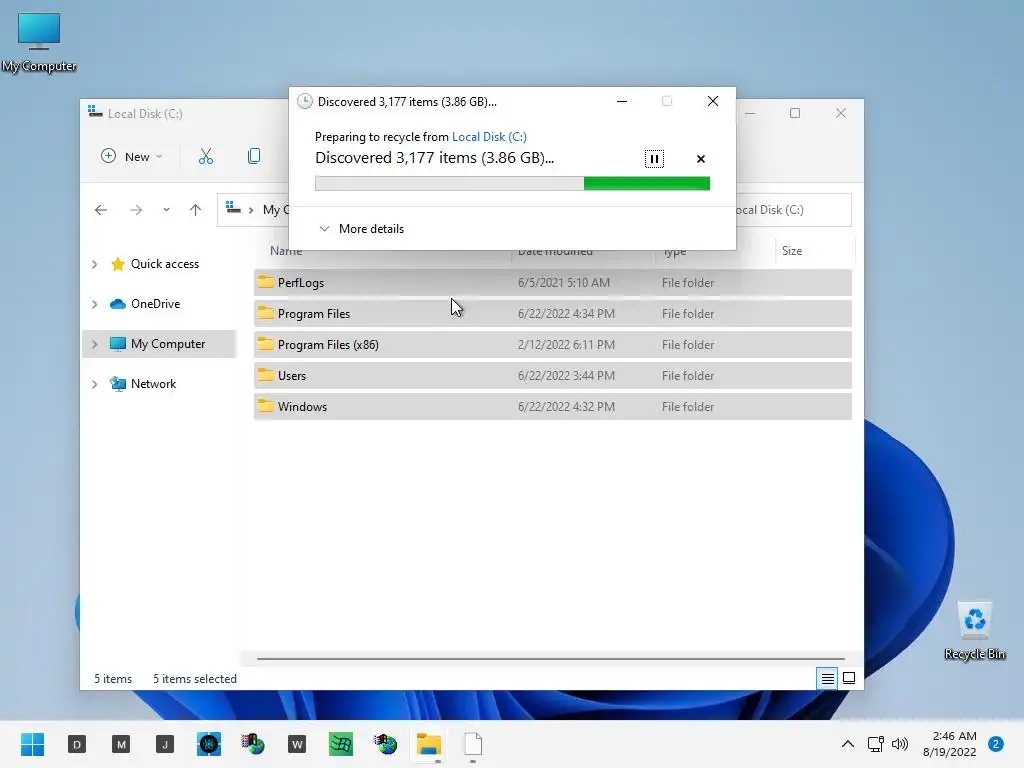Sort by the Size column header

792,251
